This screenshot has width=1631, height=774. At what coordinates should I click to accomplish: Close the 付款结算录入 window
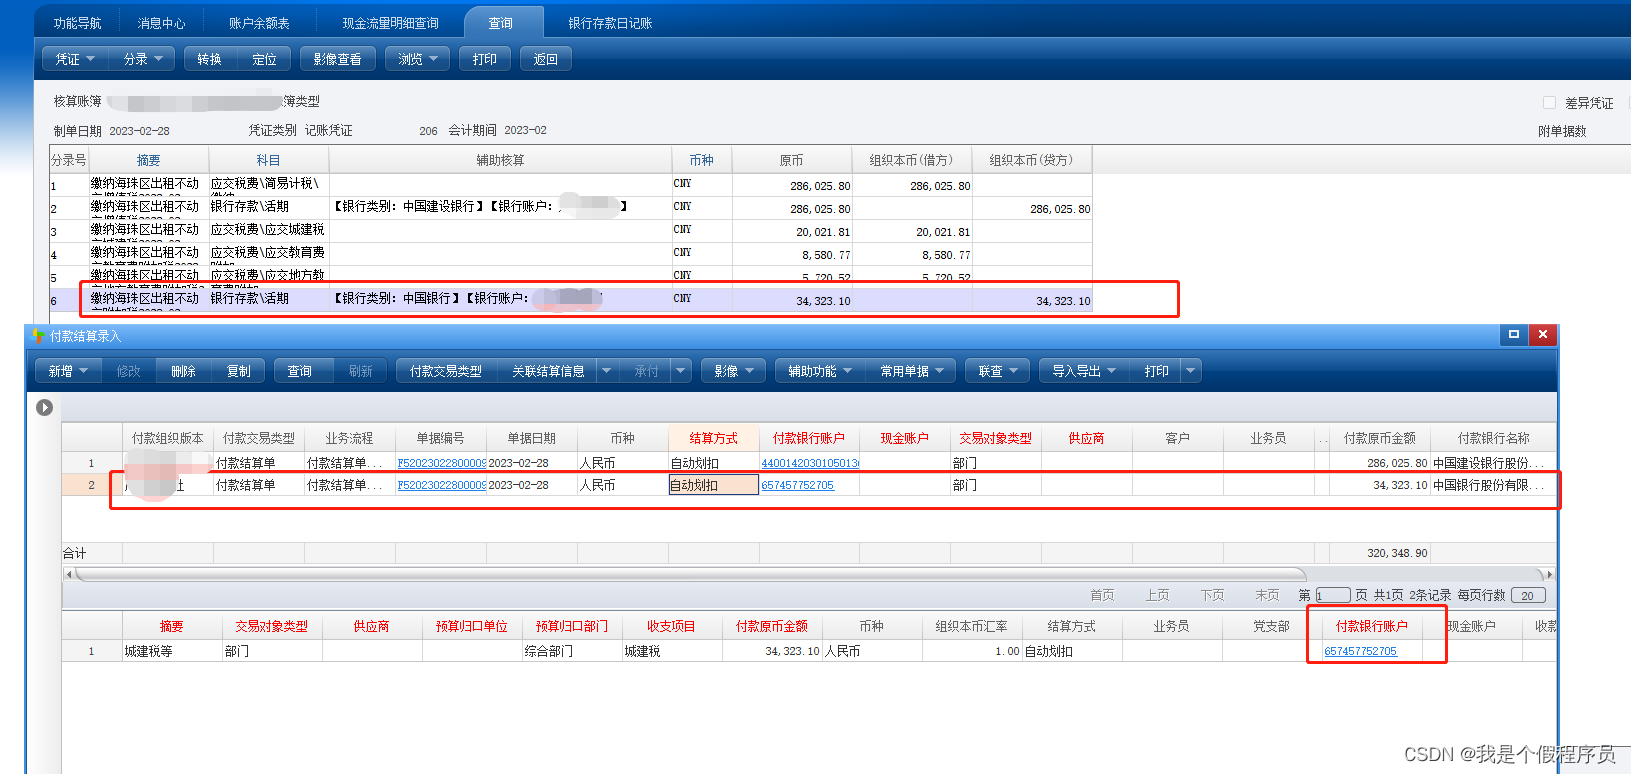click(x=1543, y=335)
